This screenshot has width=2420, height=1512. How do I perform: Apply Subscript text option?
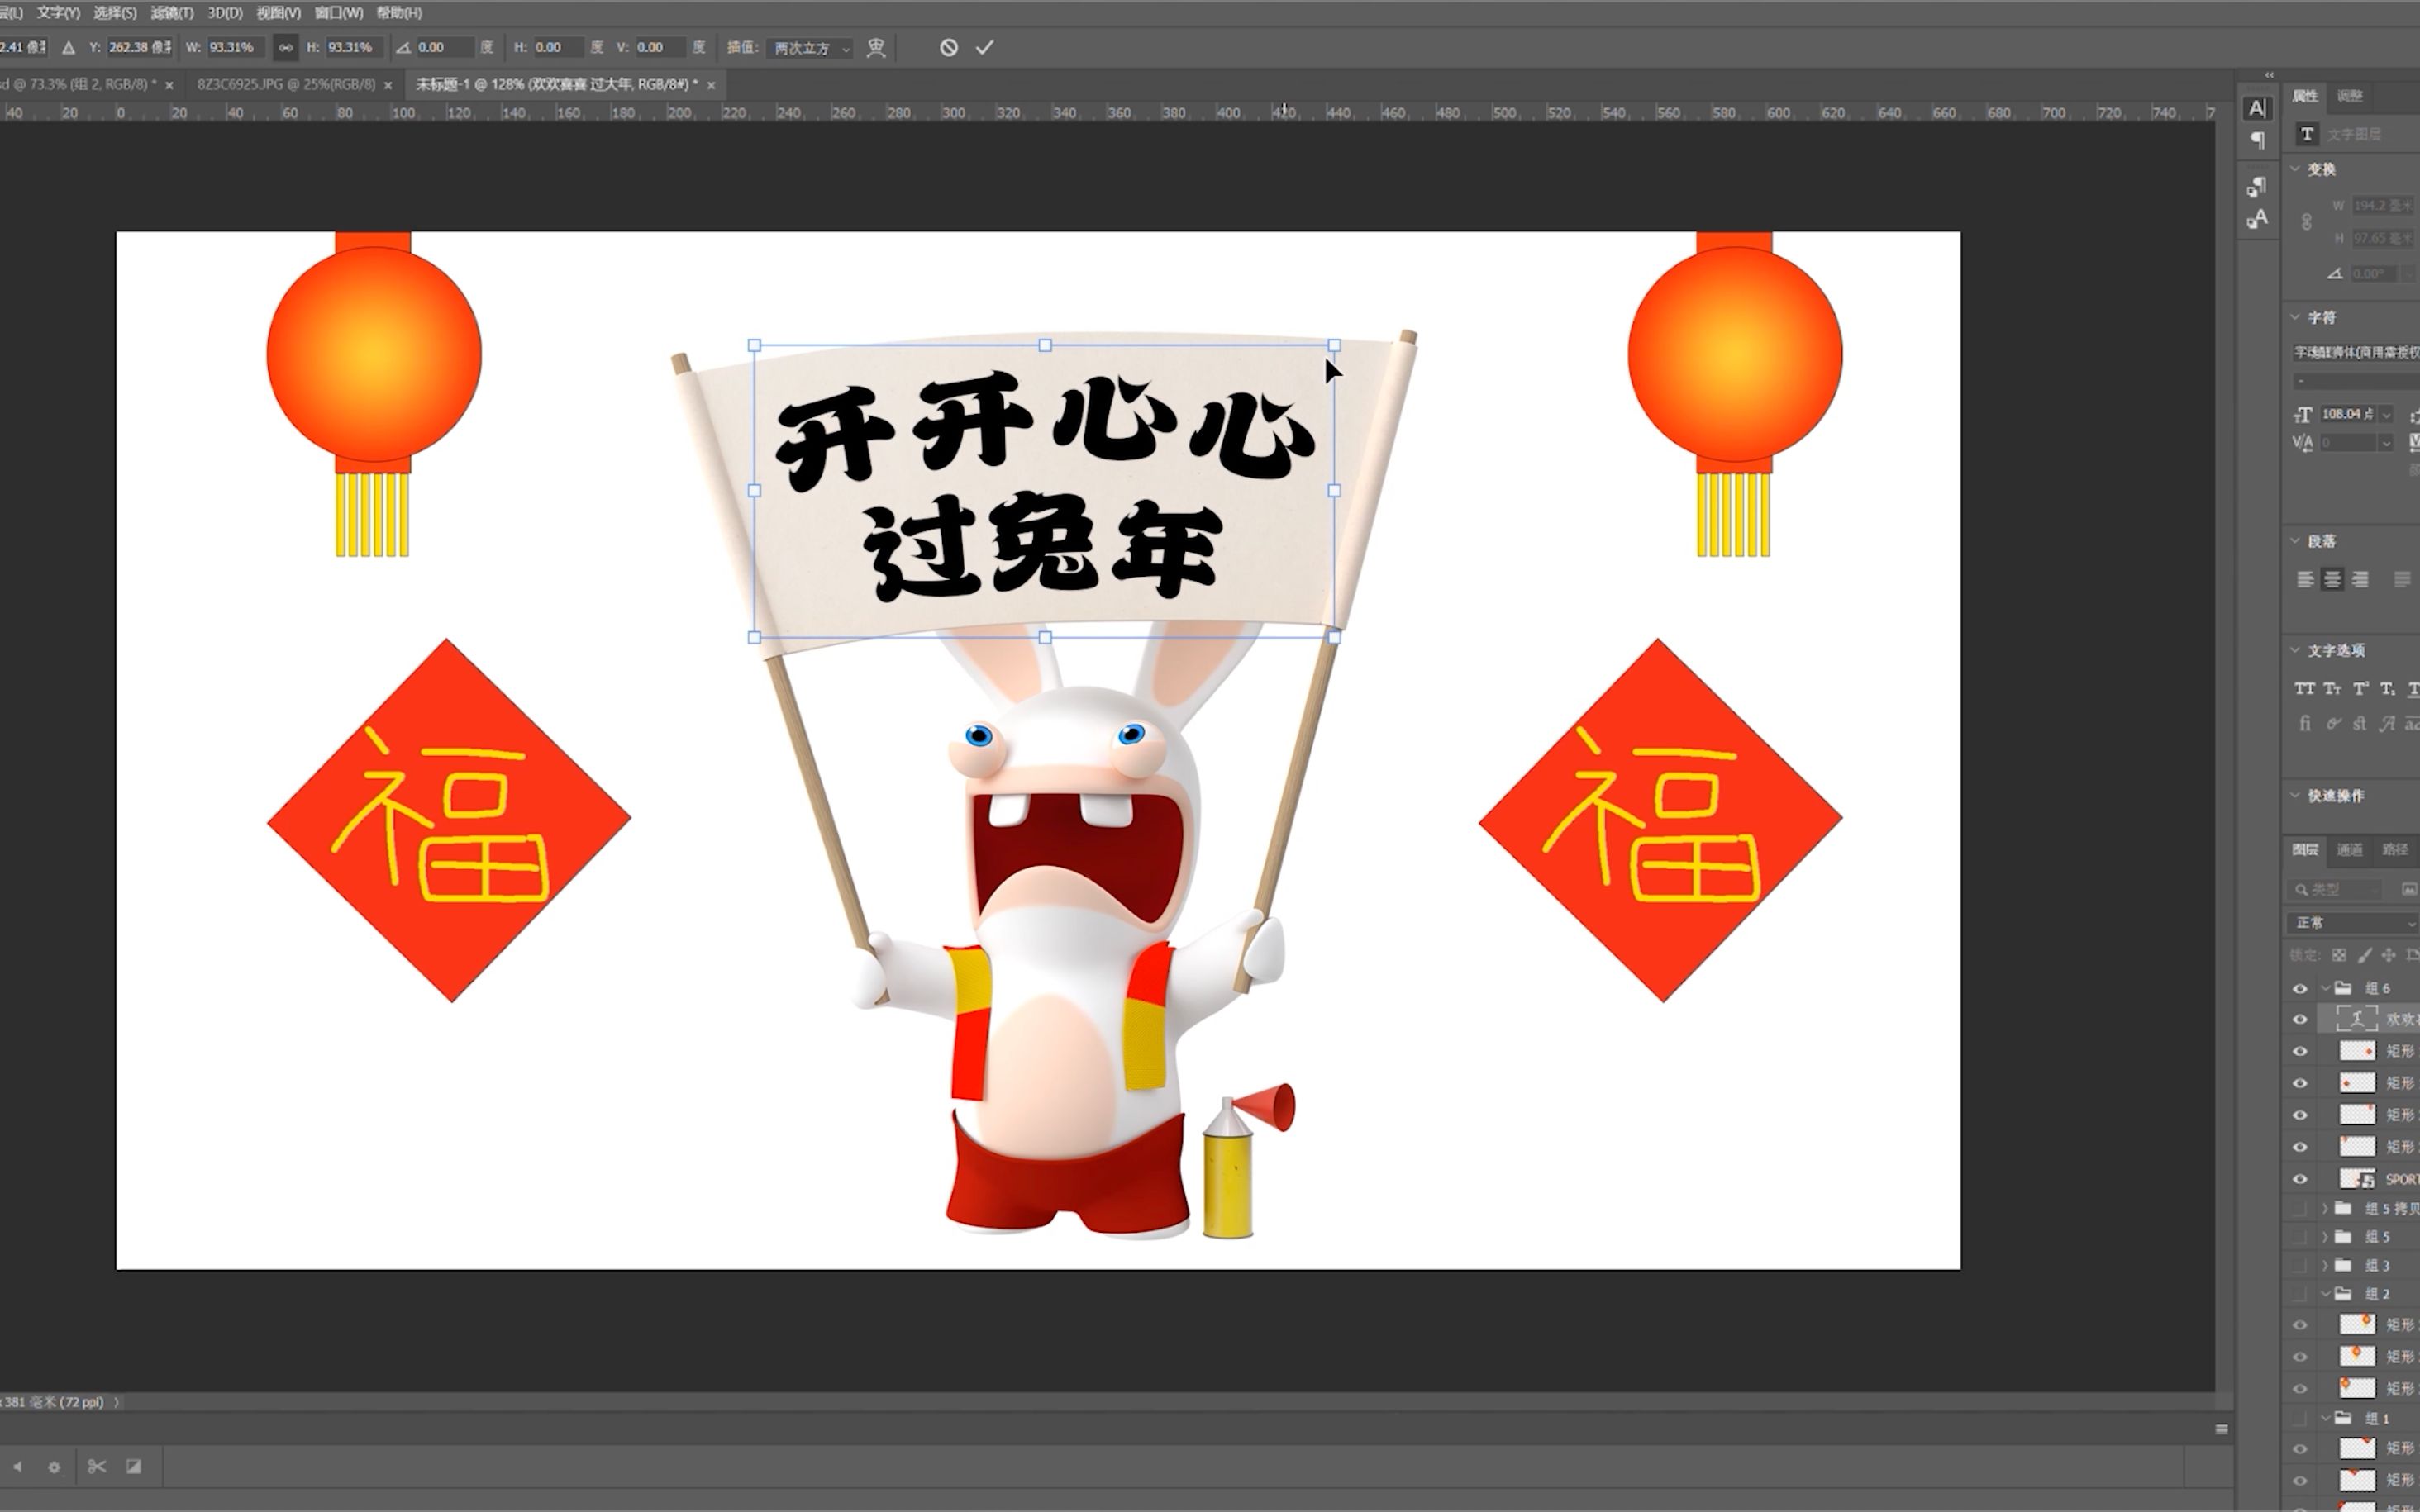pos(2388,688)
